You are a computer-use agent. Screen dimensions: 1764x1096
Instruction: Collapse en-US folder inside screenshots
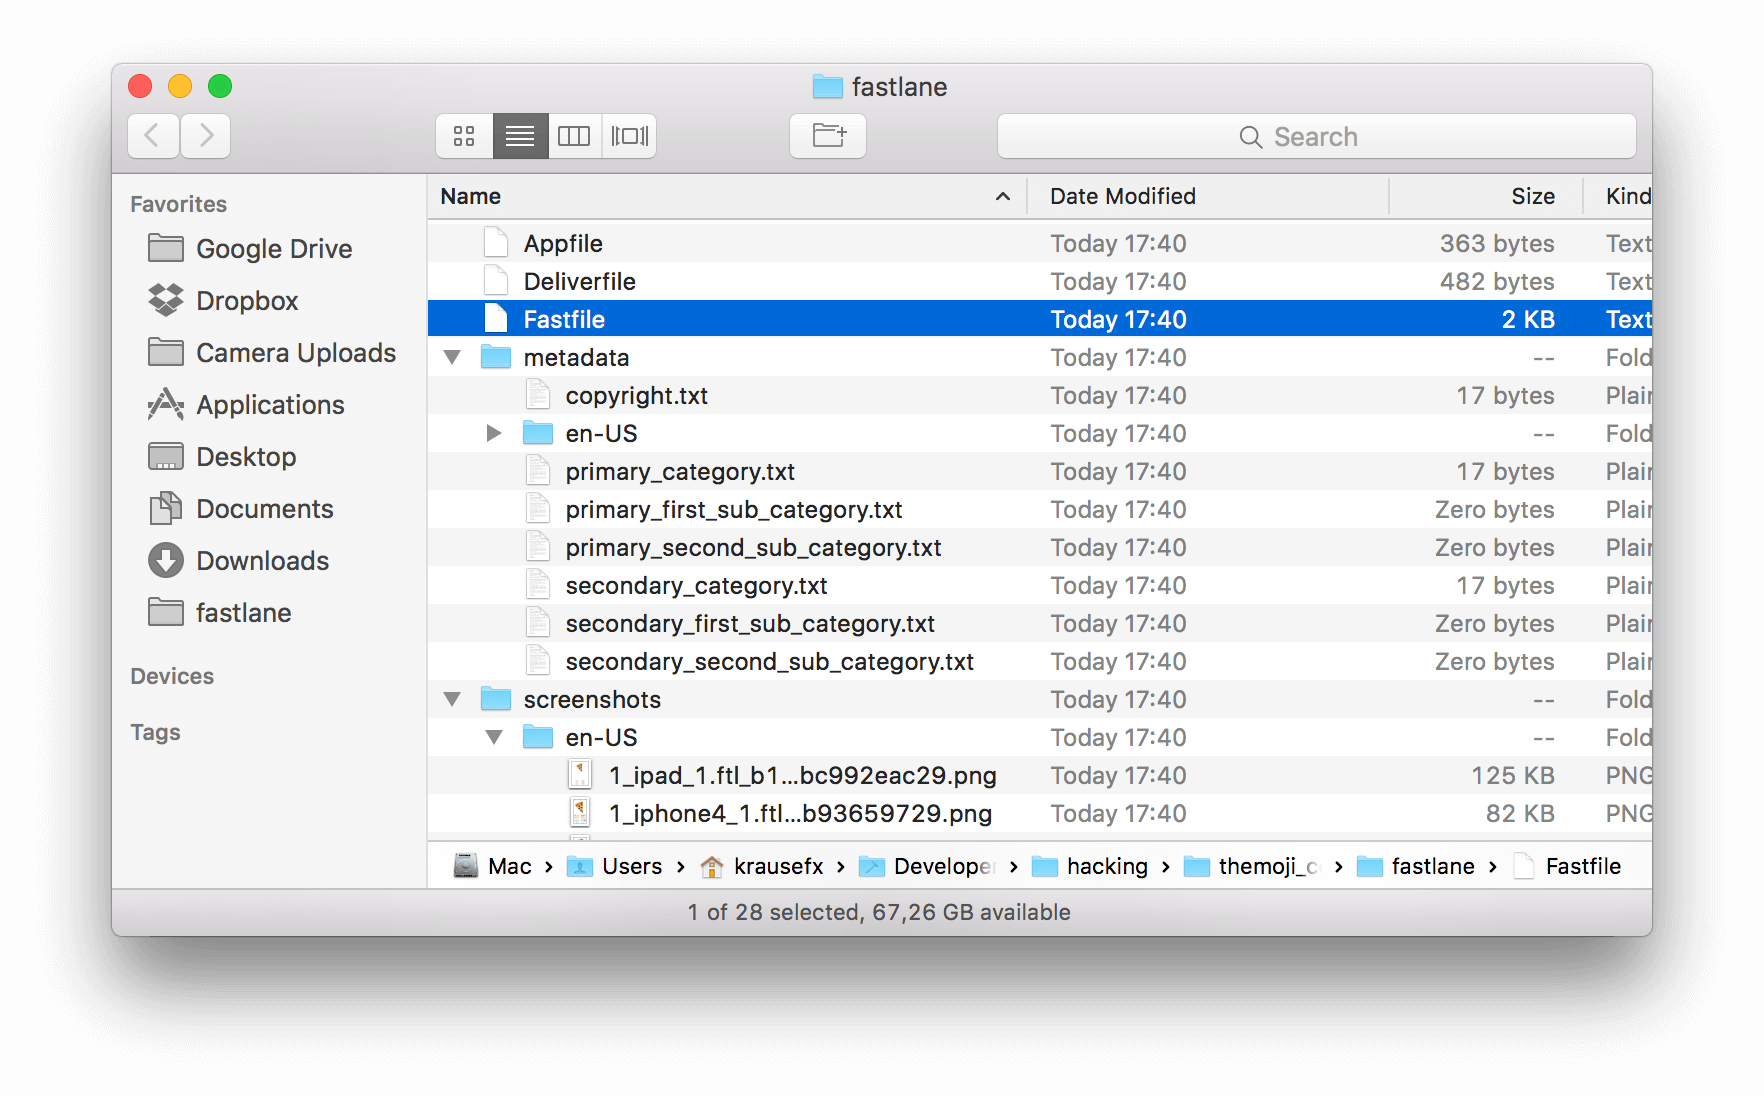point(494,738)
